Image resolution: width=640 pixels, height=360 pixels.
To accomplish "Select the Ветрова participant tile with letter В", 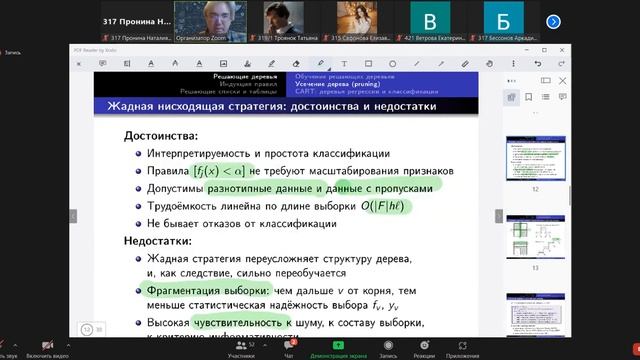I will 430,22.
